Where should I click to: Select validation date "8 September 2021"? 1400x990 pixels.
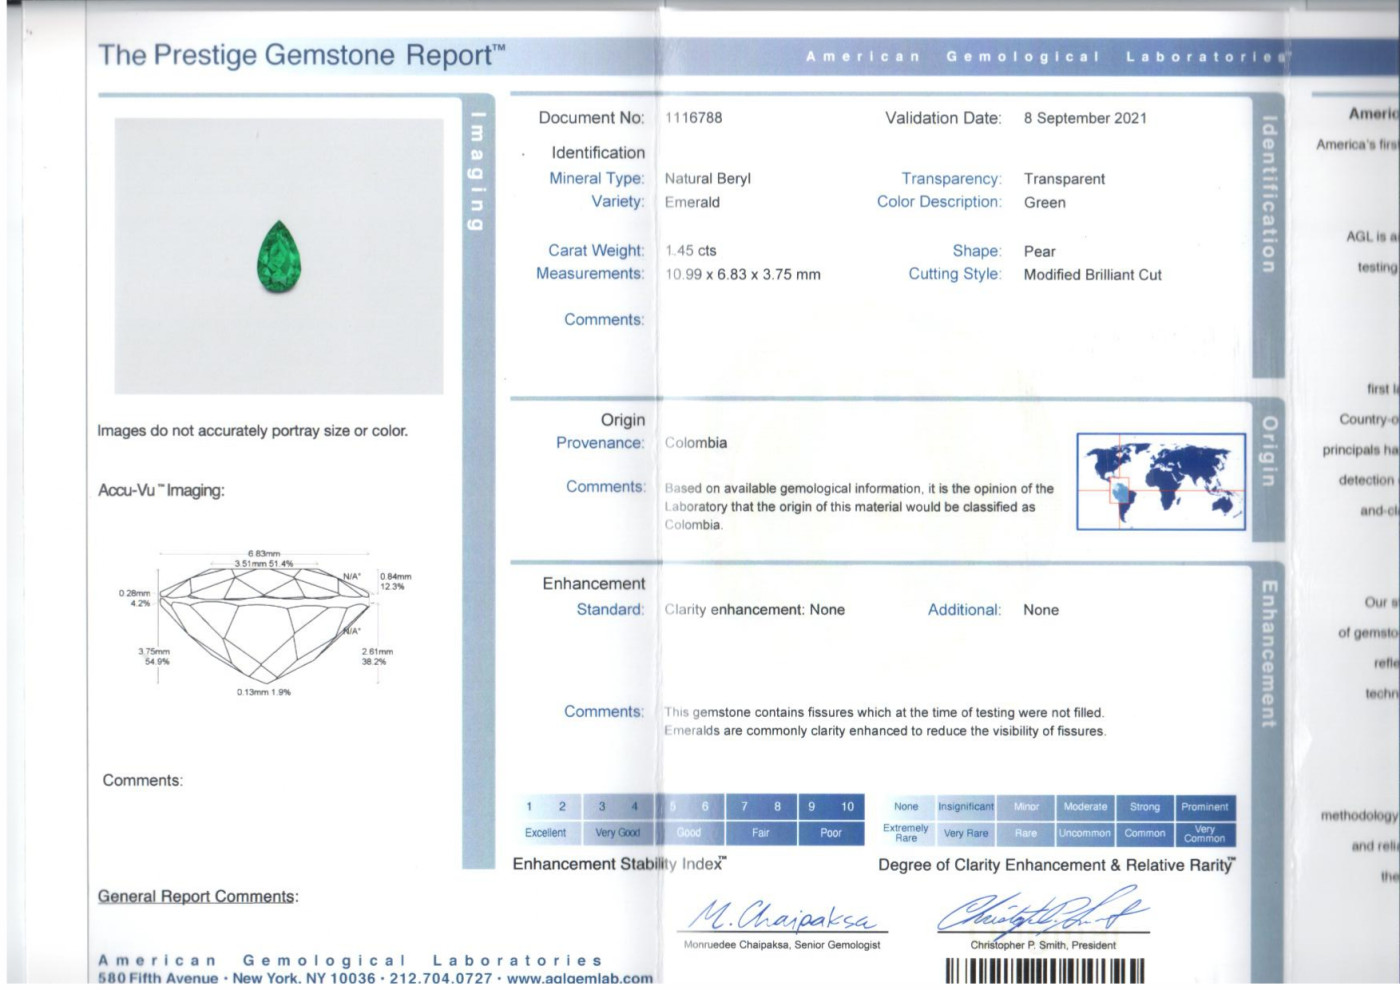1085,118
